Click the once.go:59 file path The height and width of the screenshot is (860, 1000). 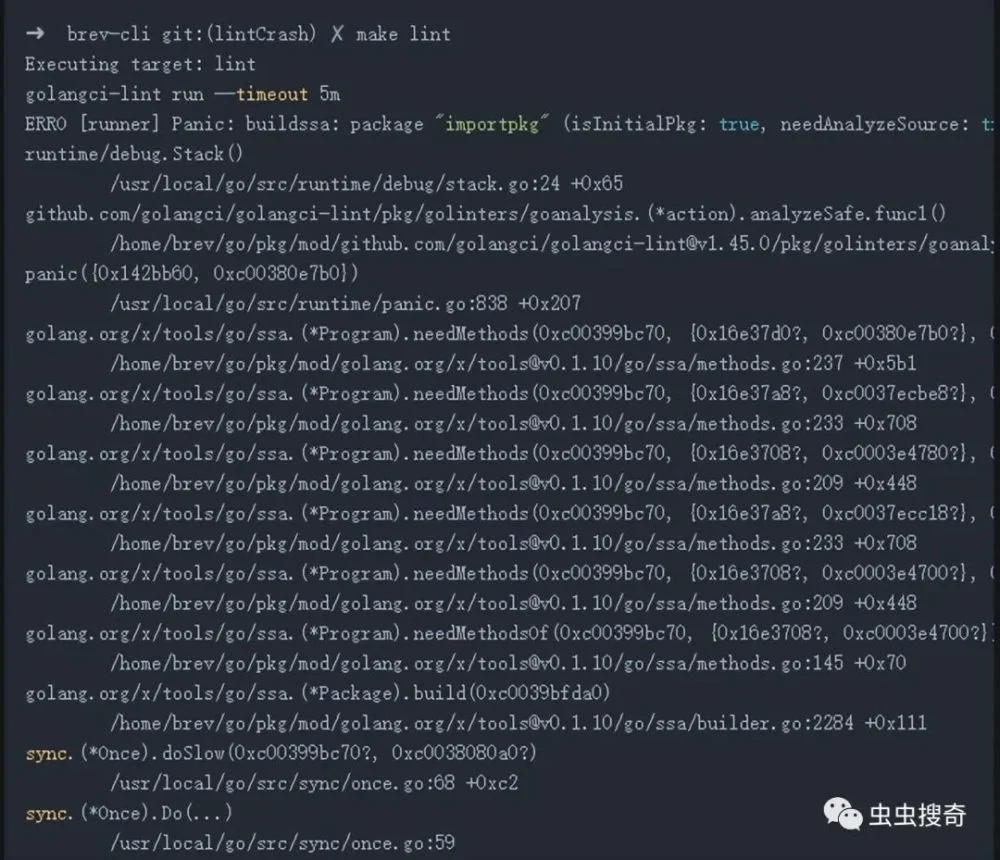[x=283, y=843]
